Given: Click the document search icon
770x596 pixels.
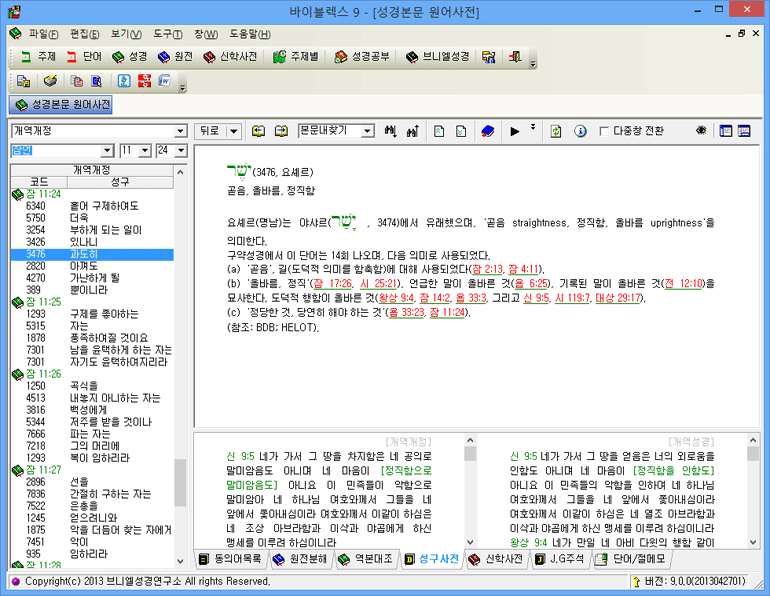Looking at the screenshot, I should (96, 81).
